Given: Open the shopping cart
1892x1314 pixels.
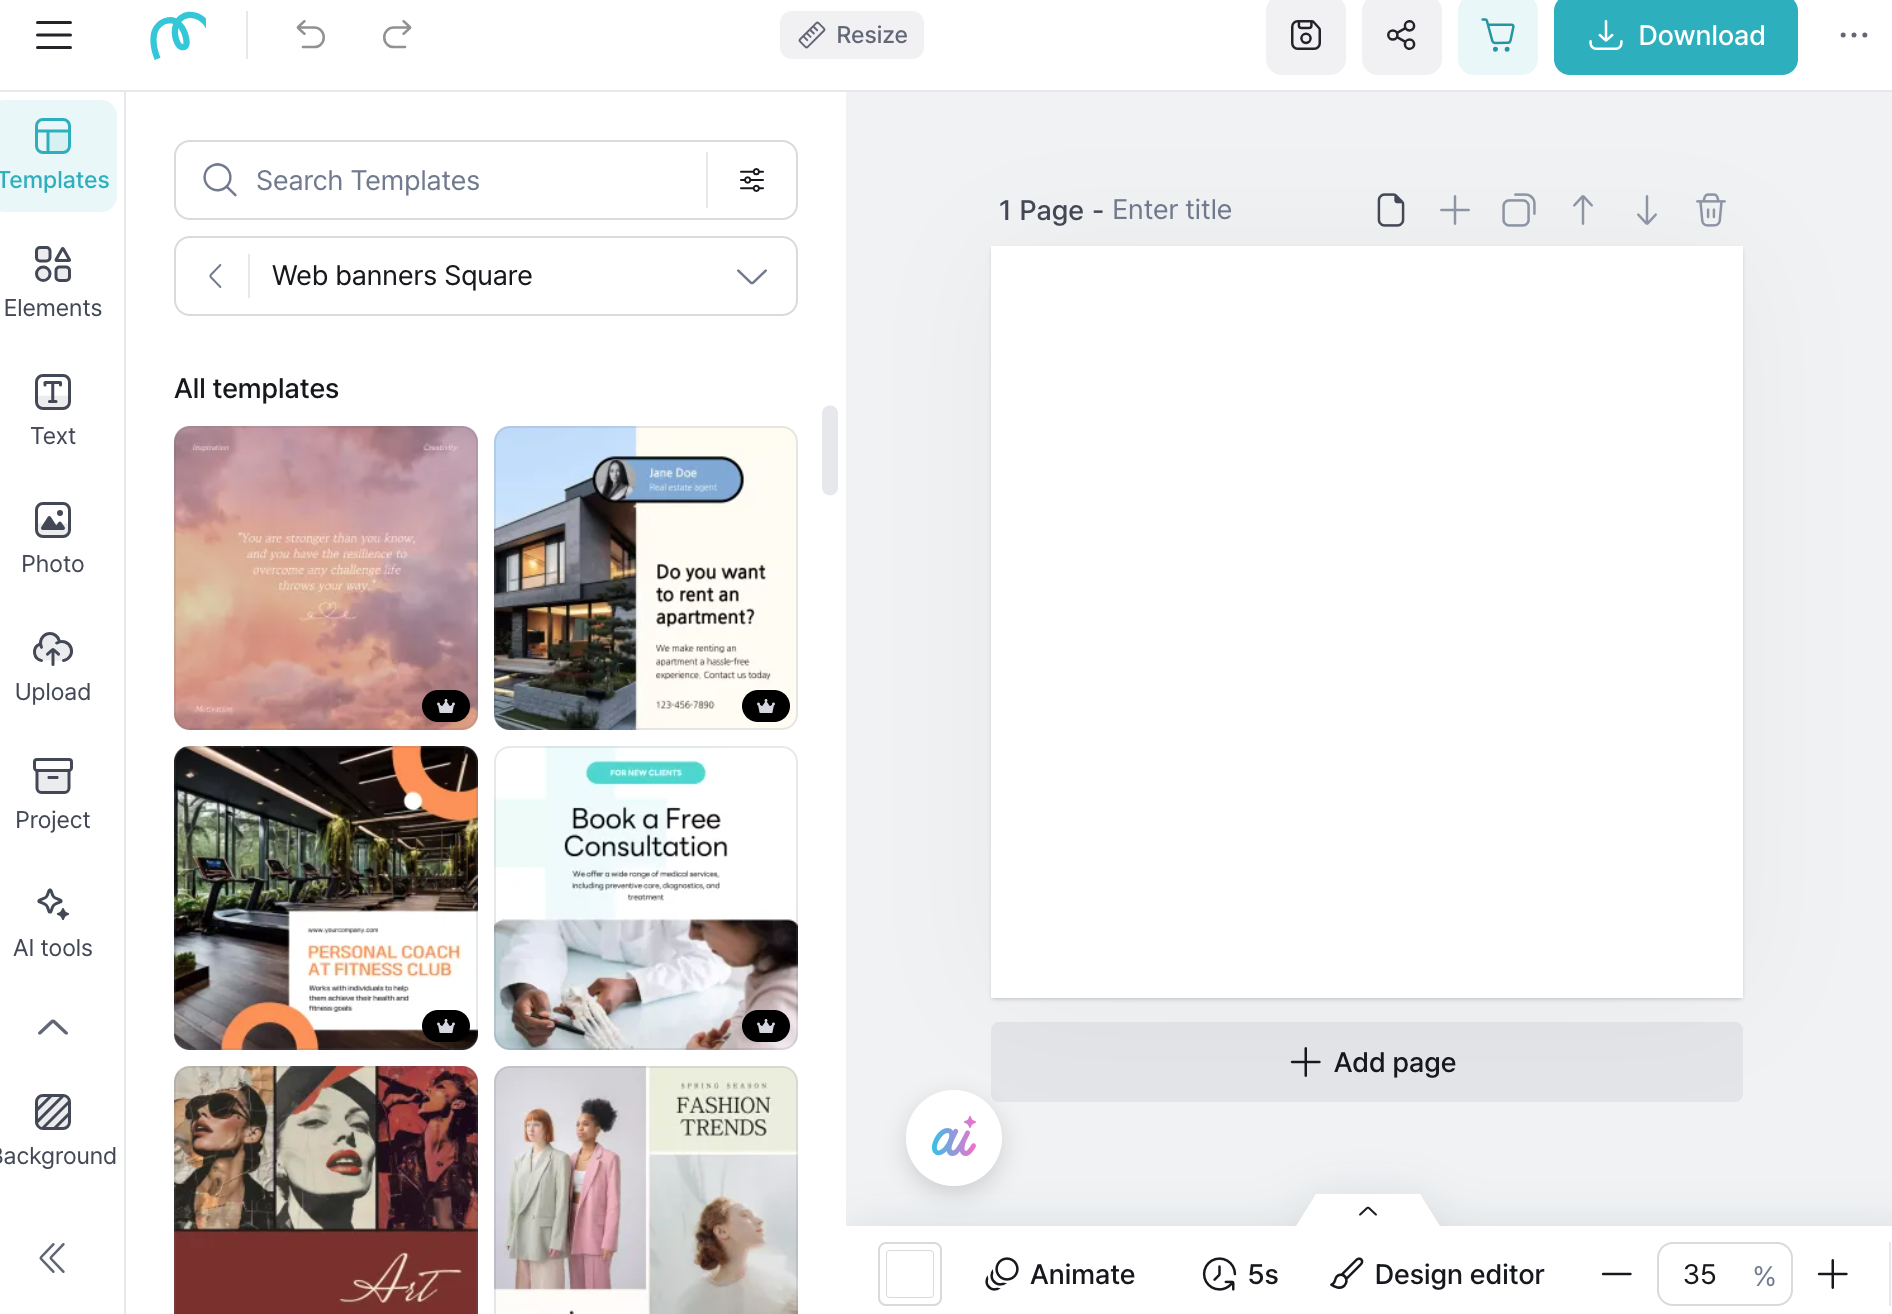Looking at the screenshot, I should pos(1498,35).
